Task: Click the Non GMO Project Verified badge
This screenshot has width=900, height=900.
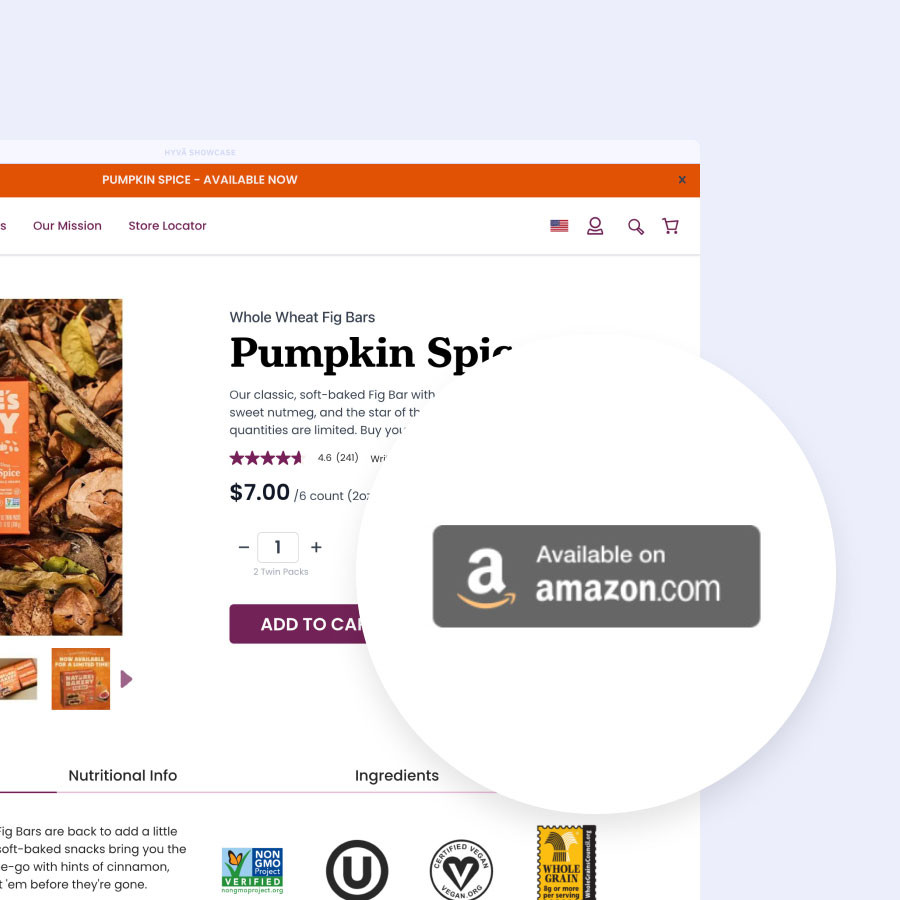Action: [x=253, y=870]
